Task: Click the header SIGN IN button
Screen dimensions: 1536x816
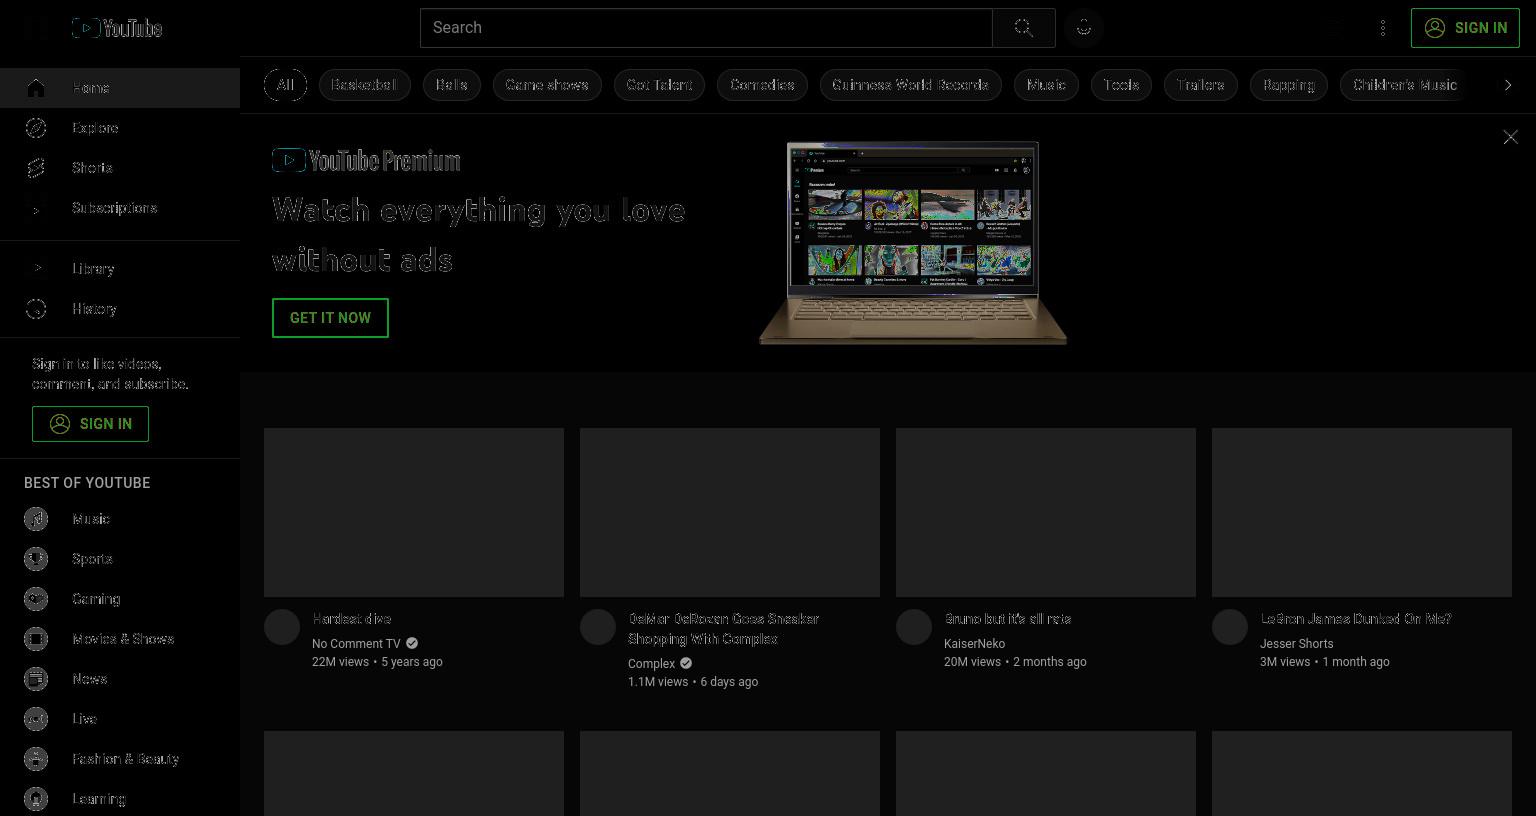Action: (1465, 28)
